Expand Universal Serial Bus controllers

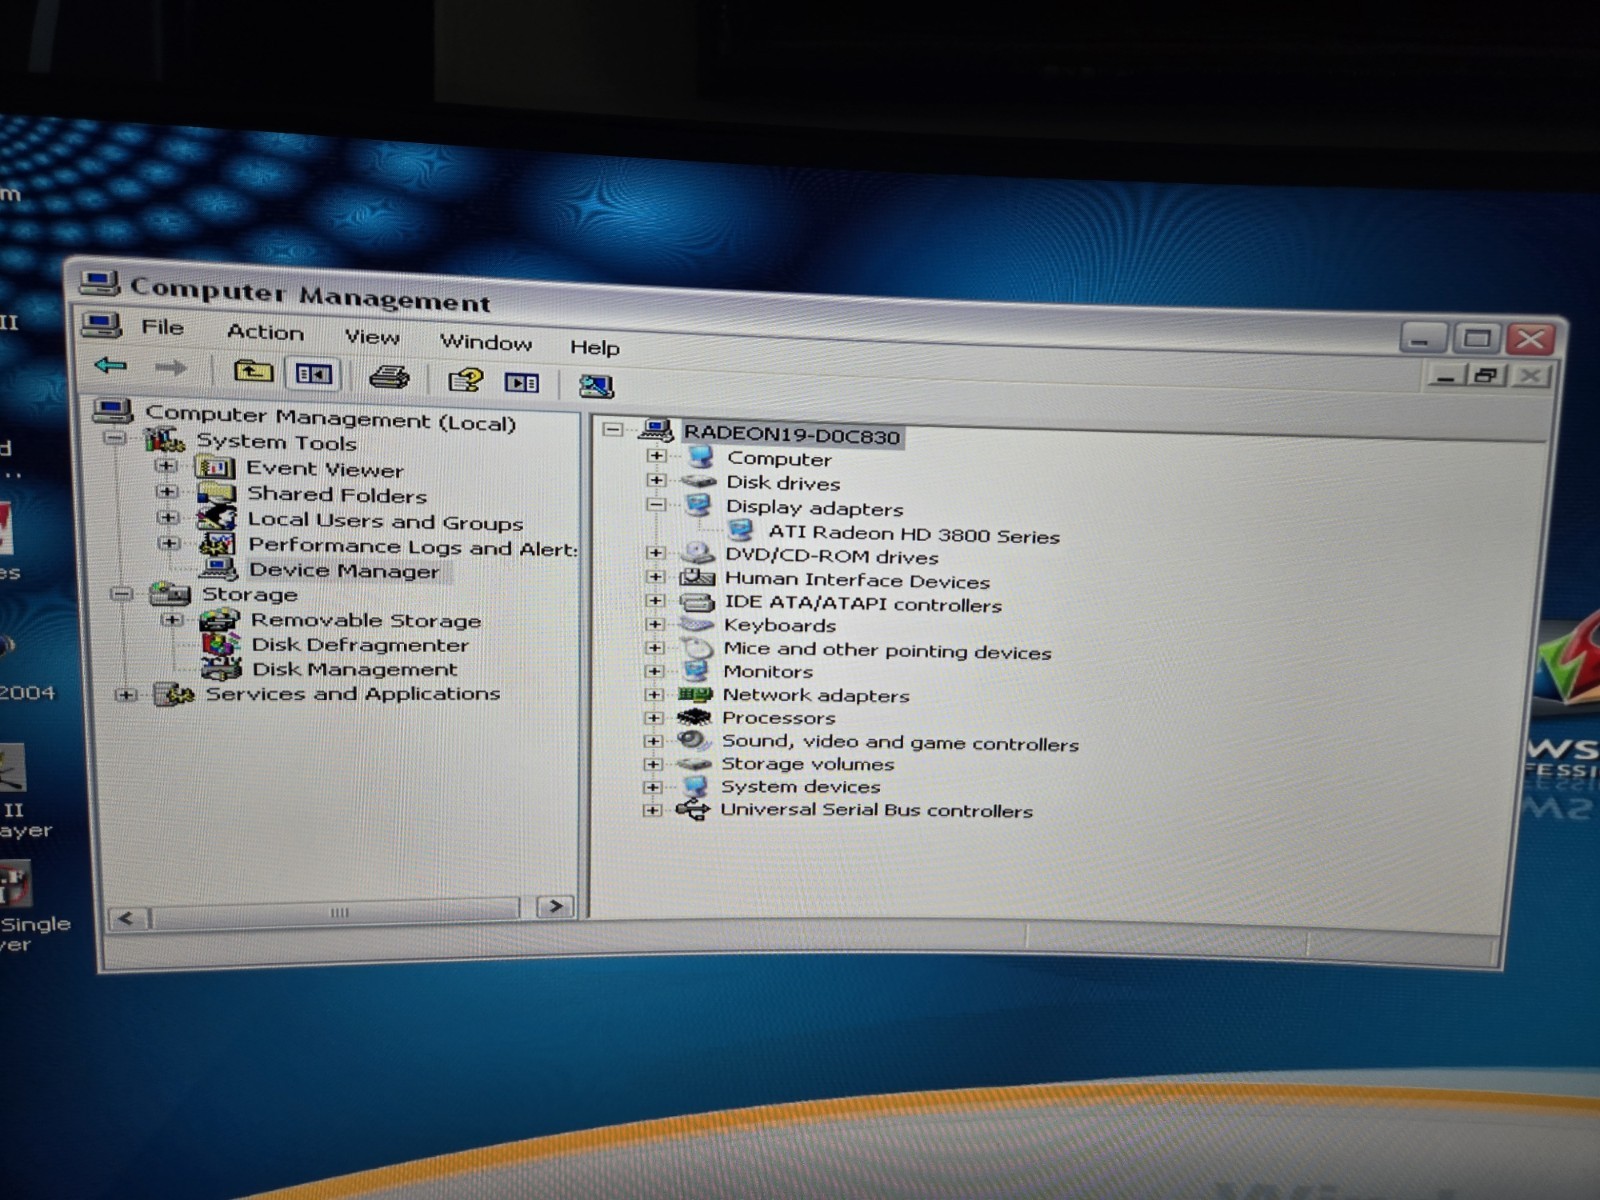(653, 810)
